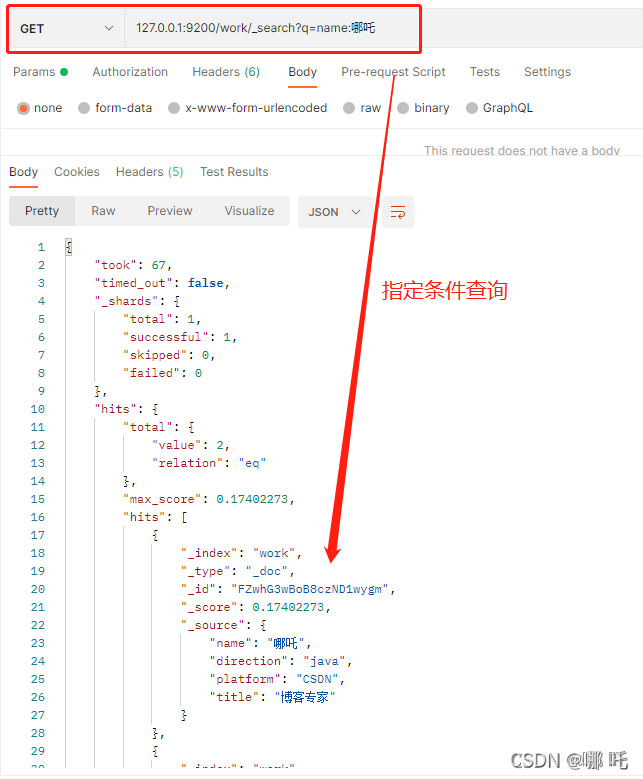Open the Params tab
The image size is (643, 779).
40,72
